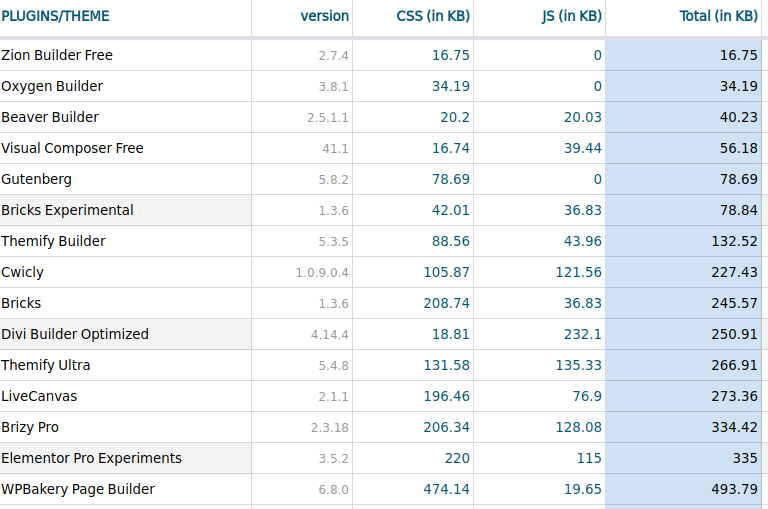
Task: Click JS value 128.08 for Brizy Pro
Action: 578,427
